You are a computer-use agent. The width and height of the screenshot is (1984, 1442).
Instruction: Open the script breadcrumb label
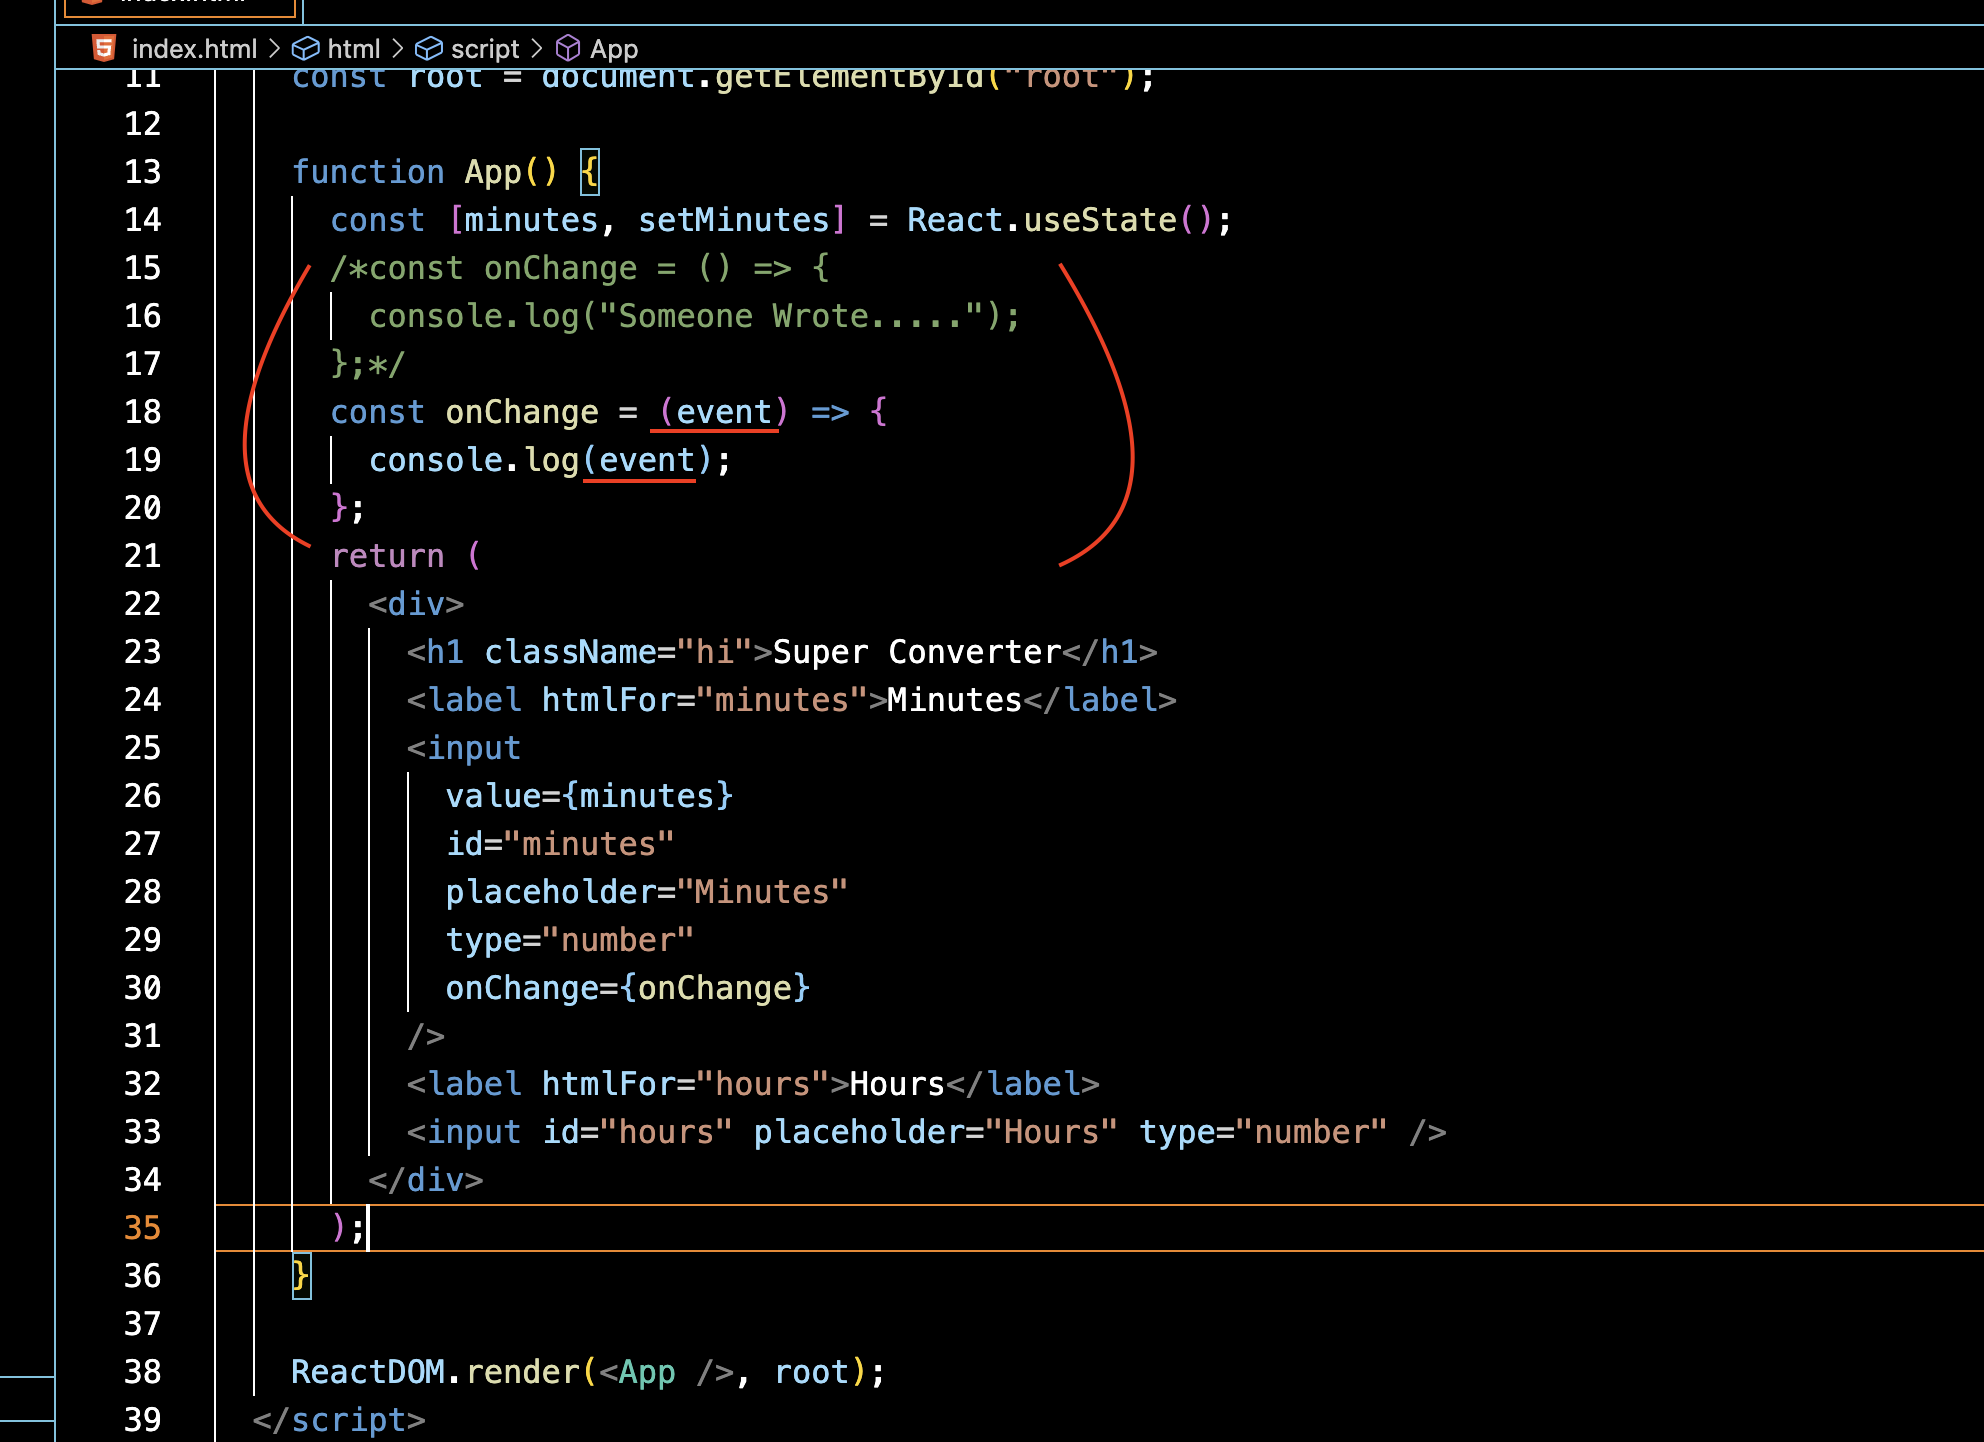485,48
